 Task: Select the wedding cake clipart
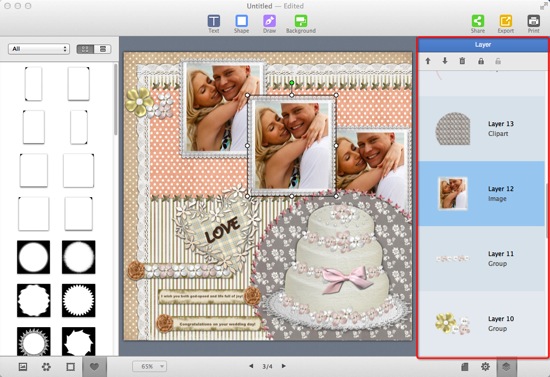point(337,267)
